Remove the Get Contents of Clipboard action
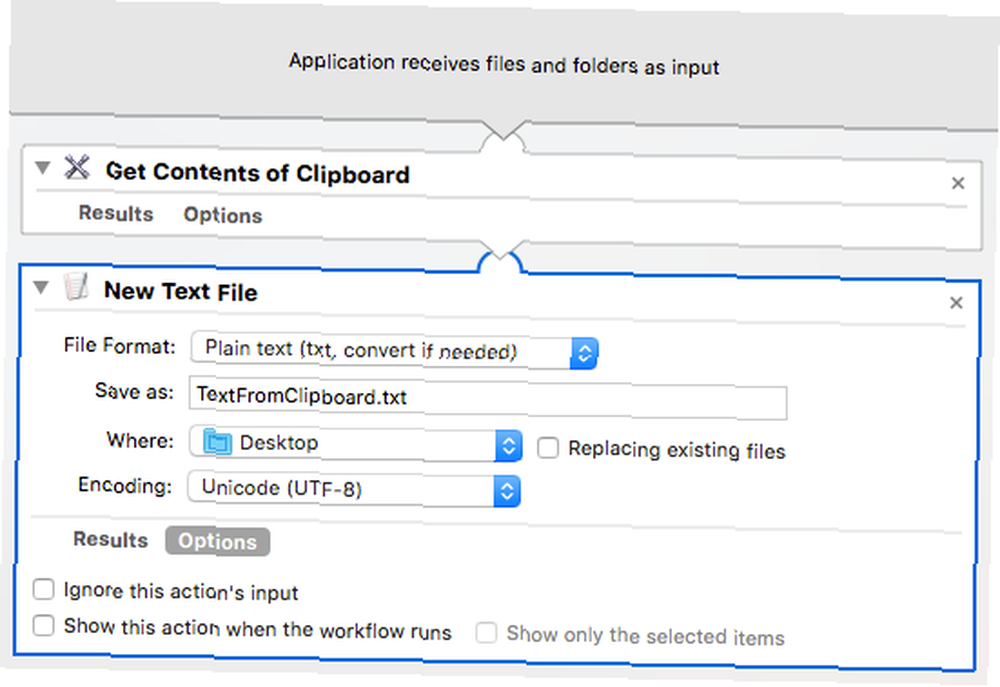Image resolution: width=1000 pixels, height=687 pixels. click(x=957, y=184)
